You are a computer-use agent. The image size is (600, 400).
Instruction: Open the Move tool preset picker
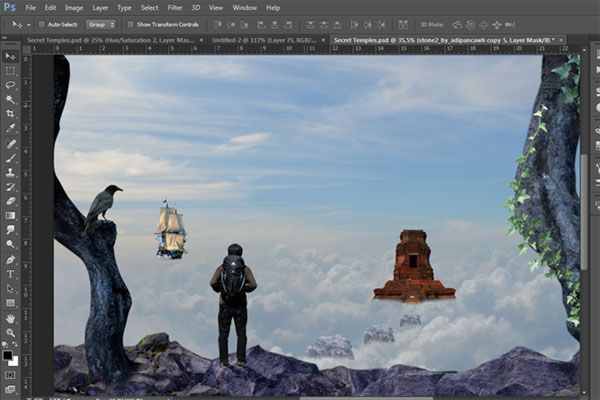click(18, 24)
